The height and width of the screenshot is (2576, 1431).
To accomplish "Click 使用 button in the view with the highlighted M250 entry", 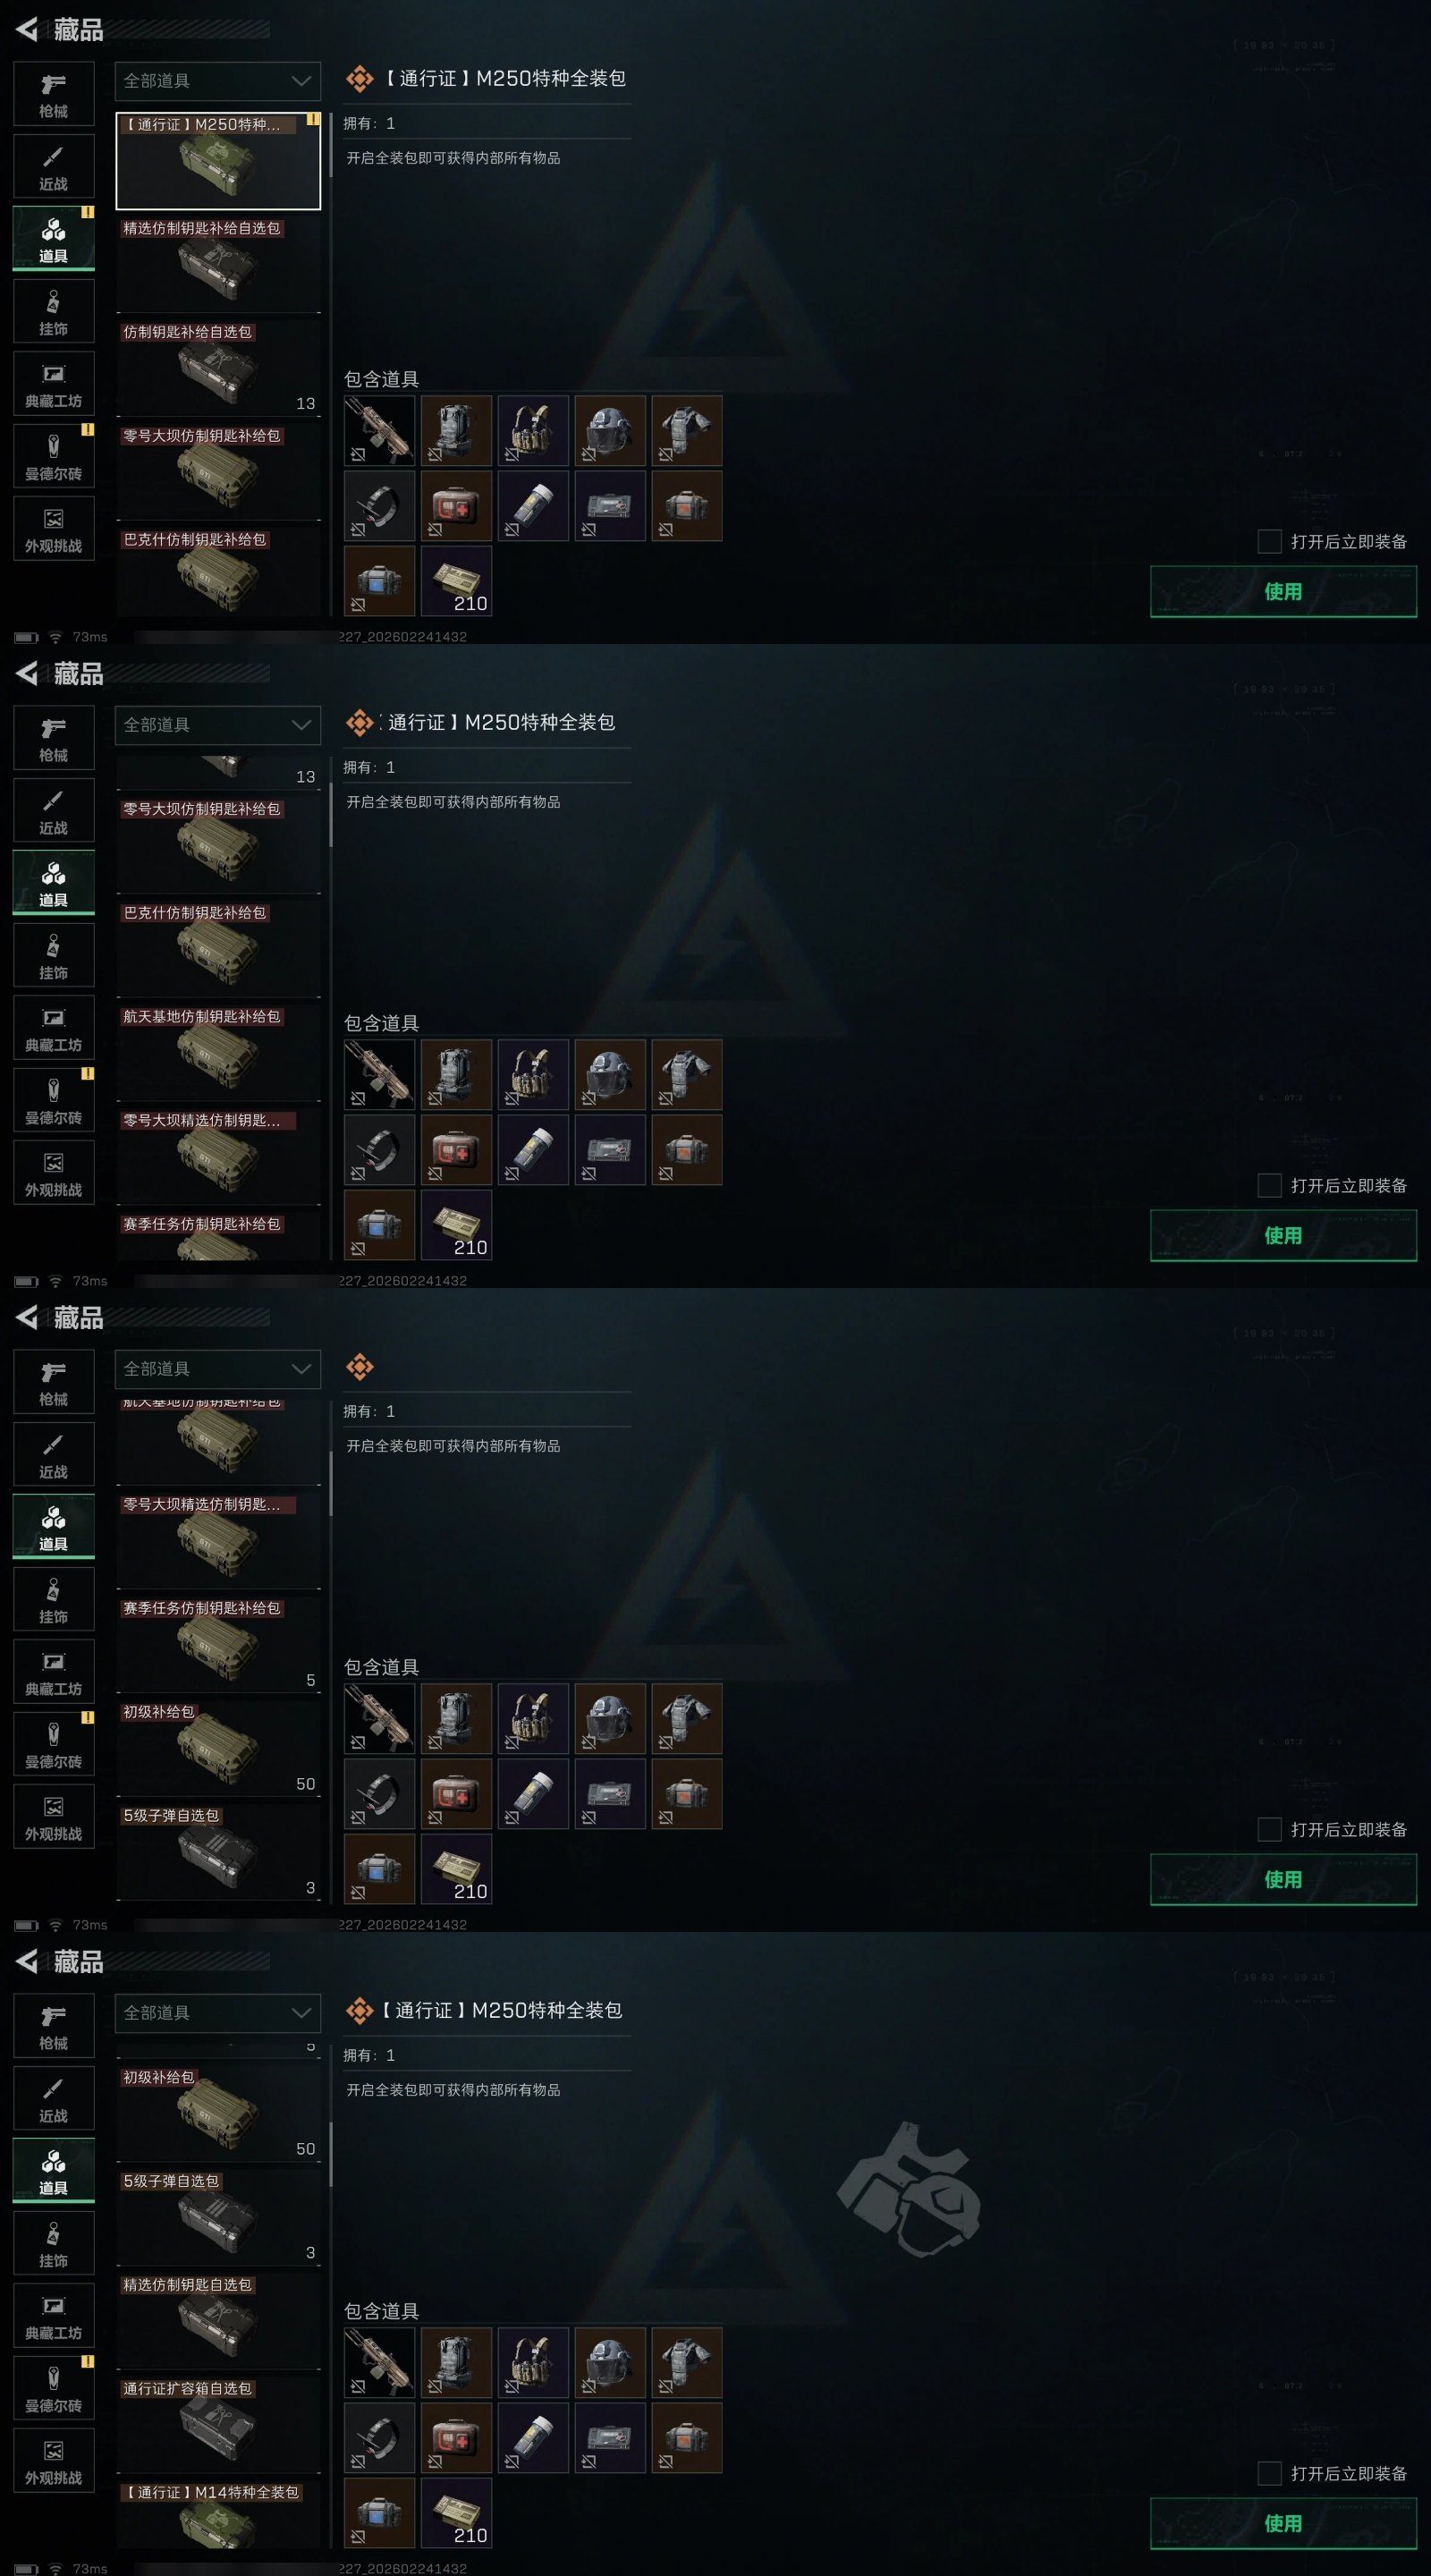I will 1283,591.
